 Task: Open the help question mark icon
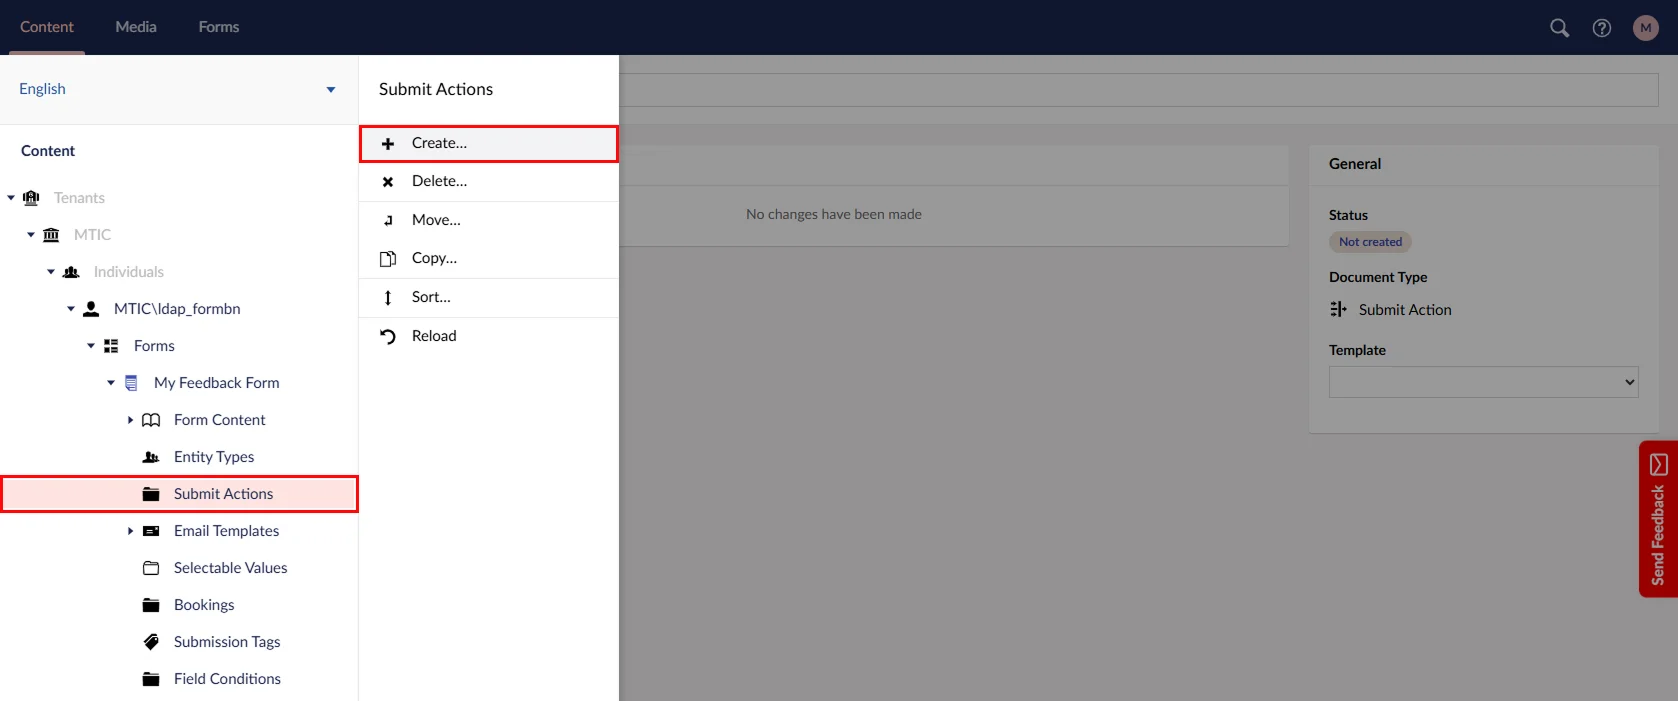1602,28
